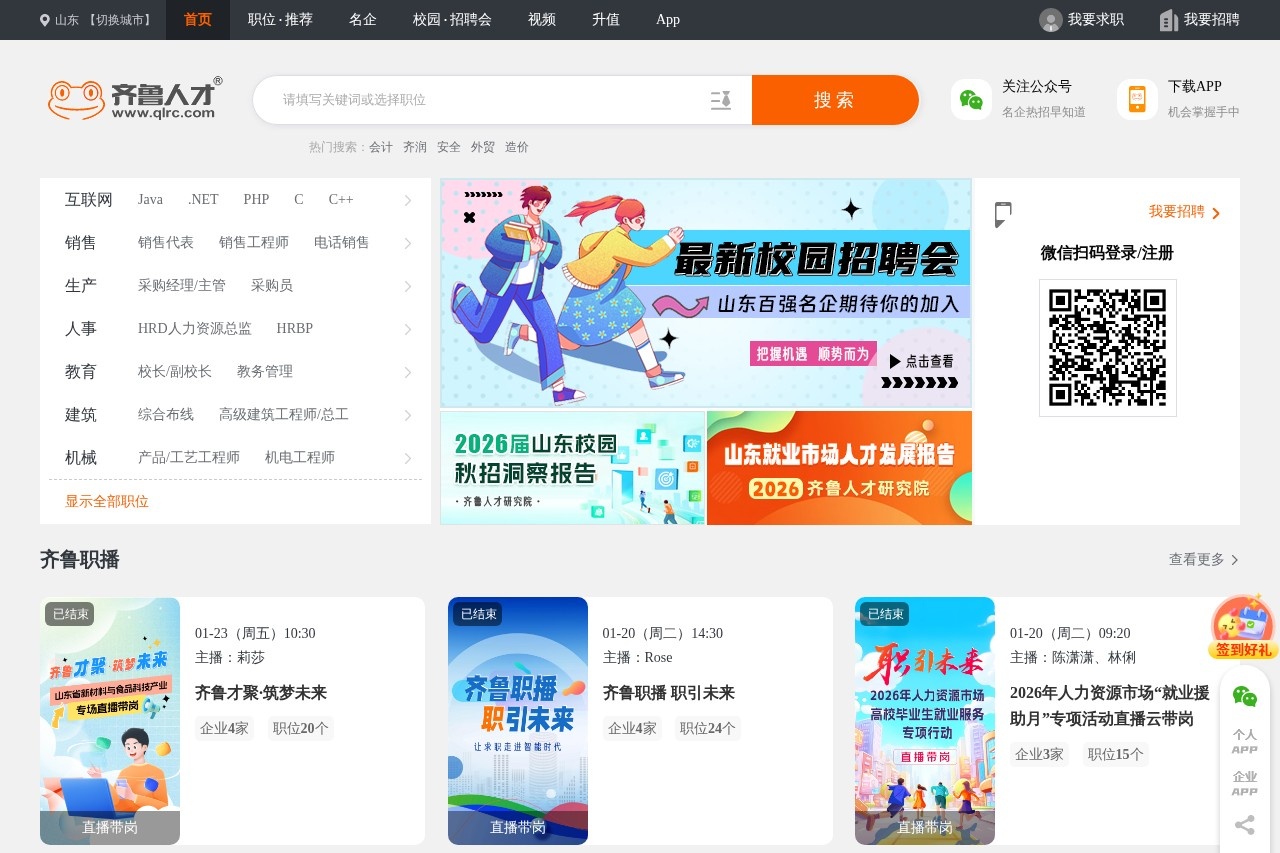
Task: Click the WeChat login QR code
Action: [x=1108, y=348]
